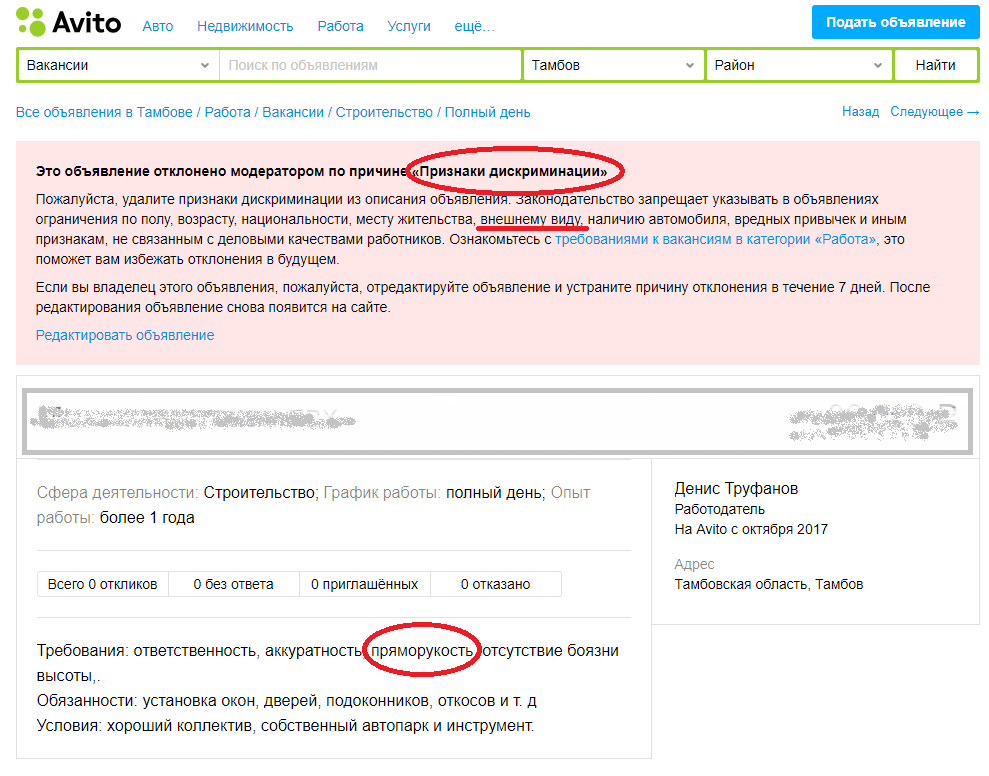
Task: Open the «Район» district dropdown
Action: coord(795,64)
